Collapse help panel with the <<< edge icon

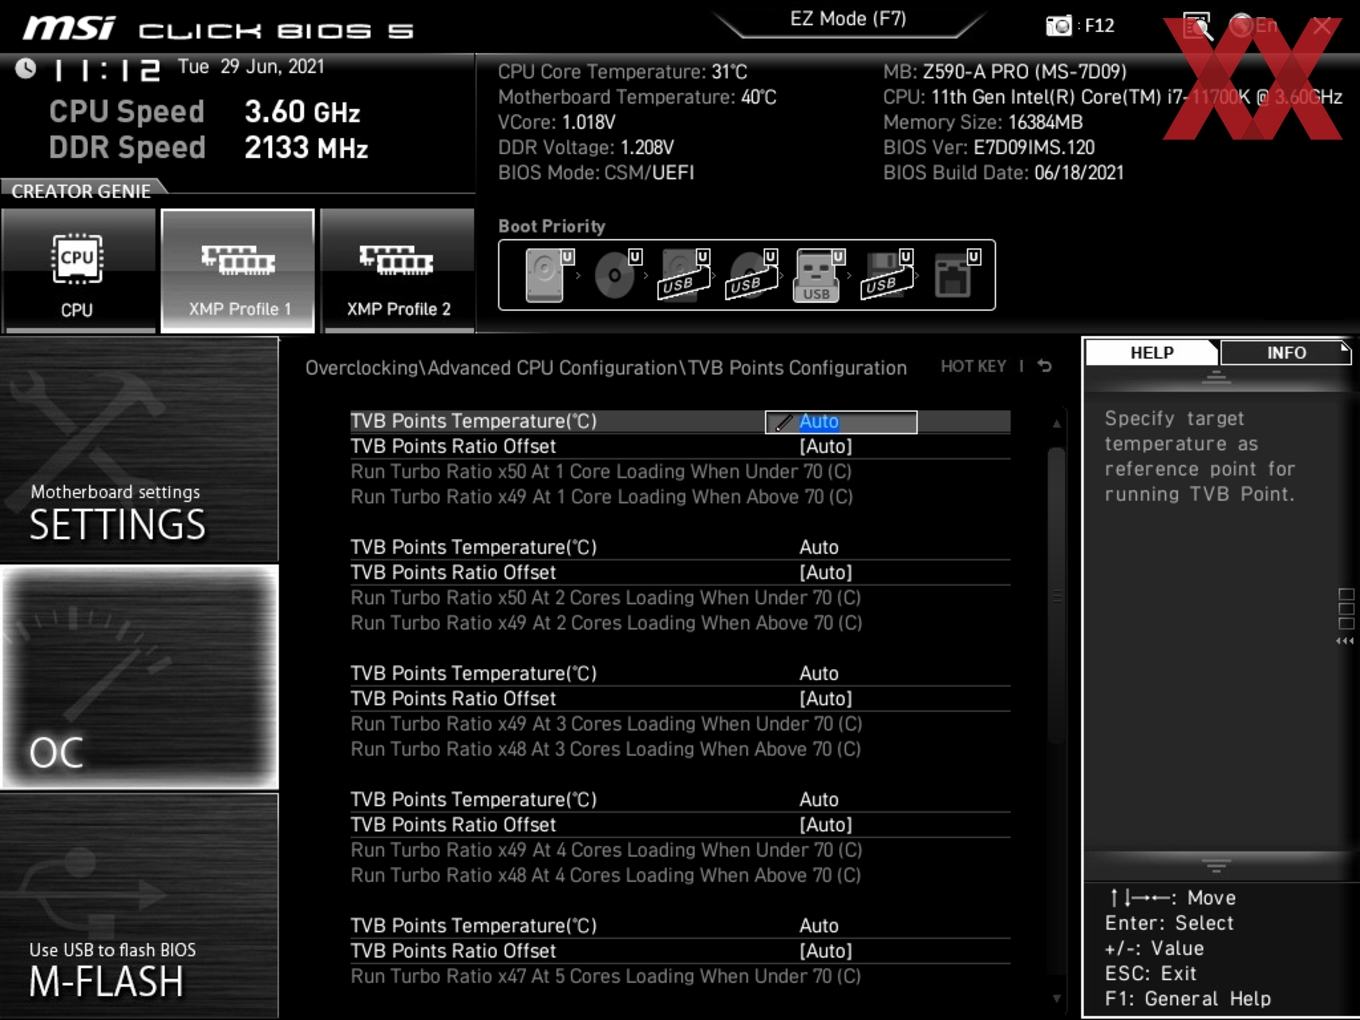click(x=1345, y=641)
